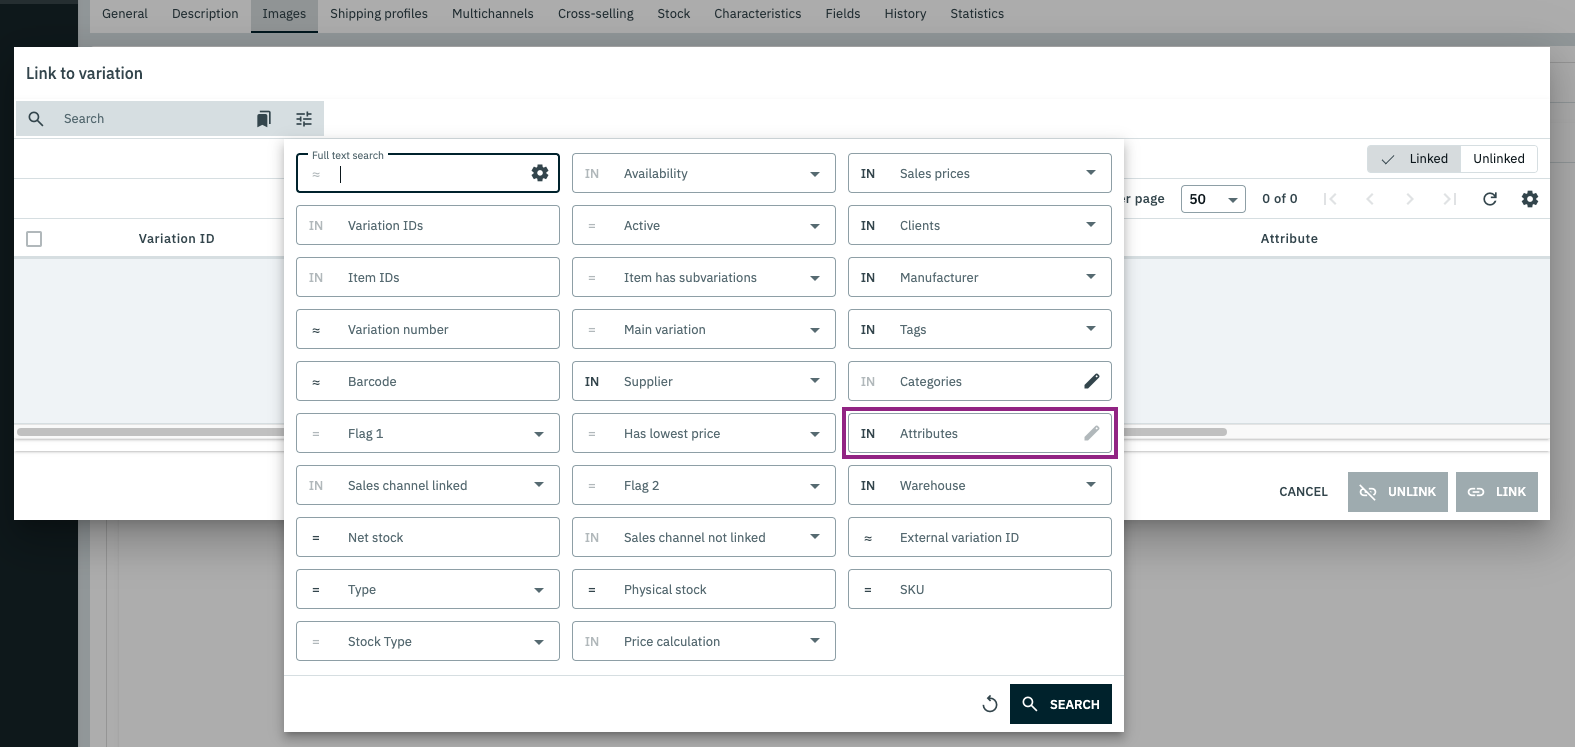Select the Linked toggle option
The height and width of the screenshot is (747, 1575).
click(1415, 159)
